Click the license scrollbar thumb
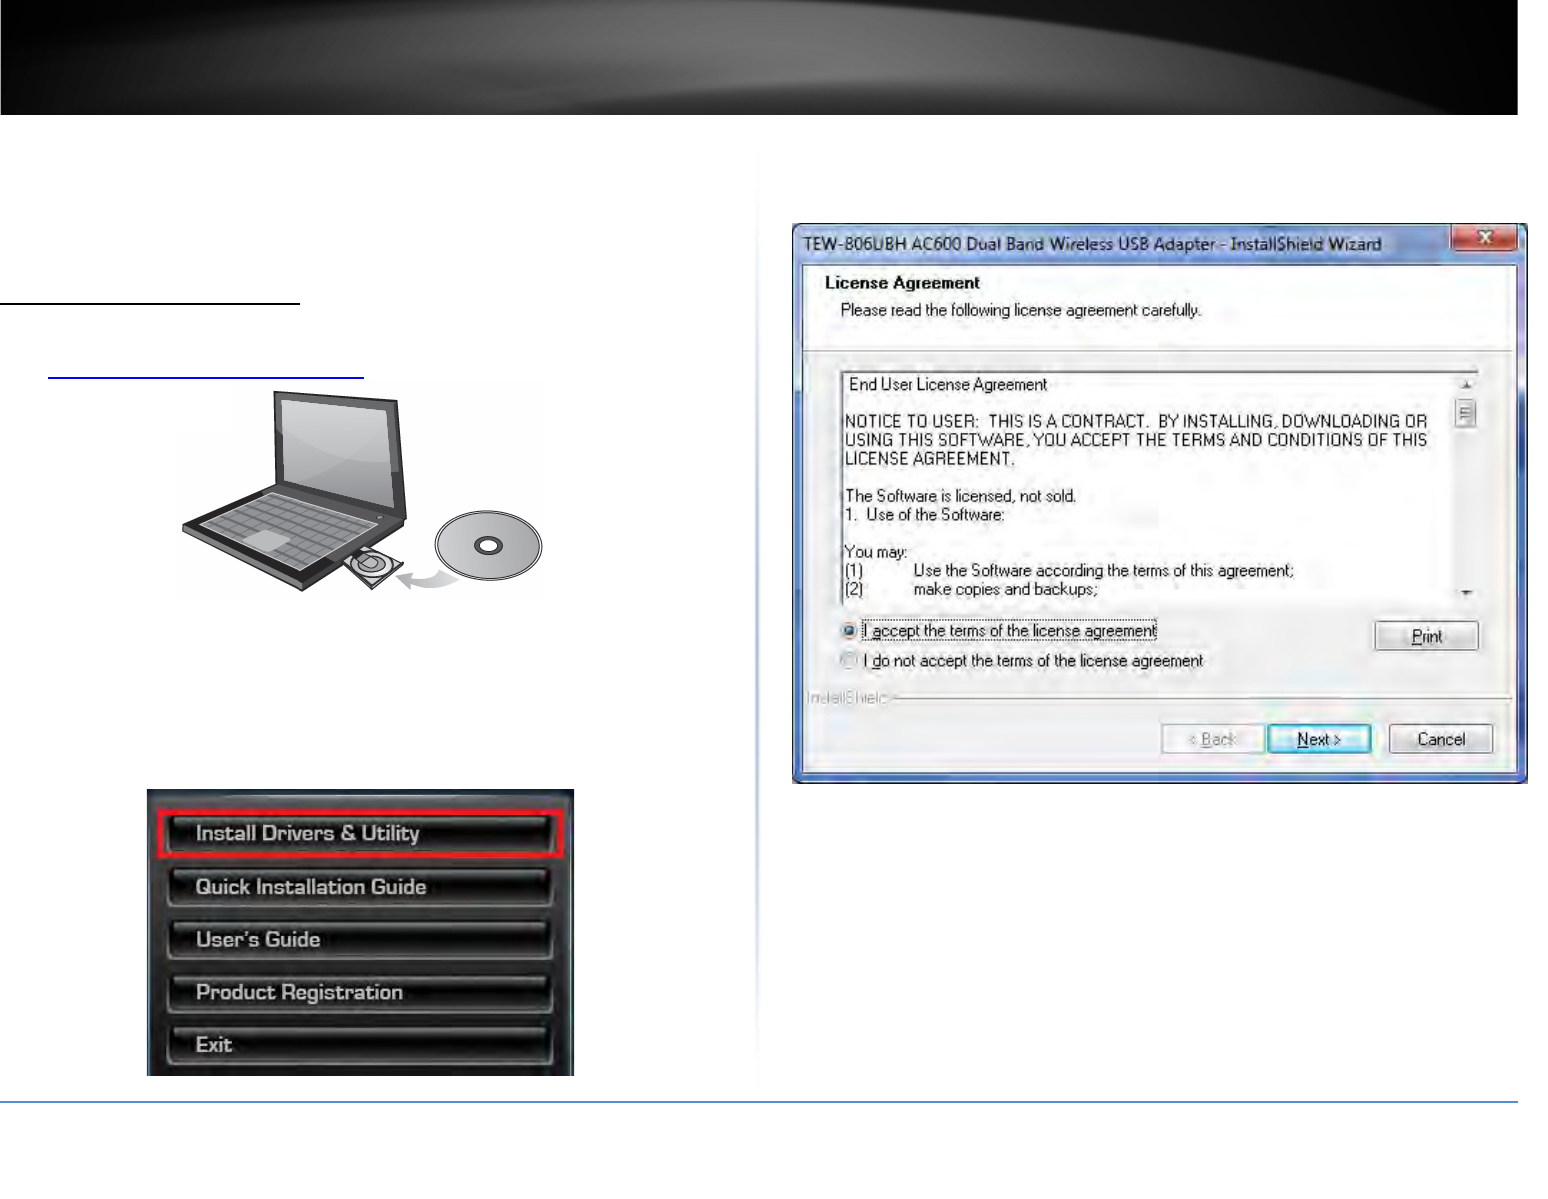This screenshot has height=1199, width=1548. coord(1466,413)
